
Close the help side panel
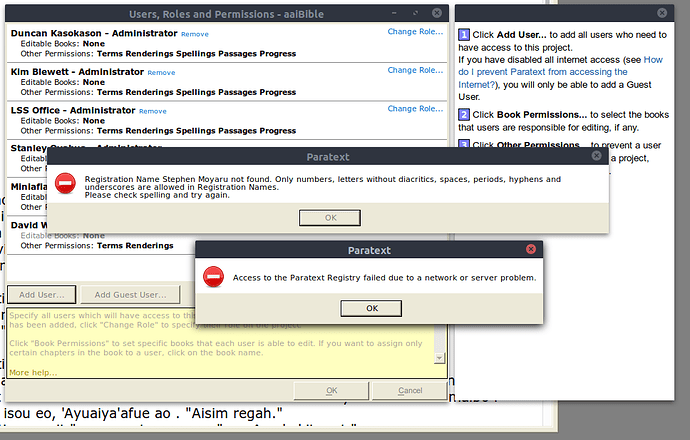(662, 13)
